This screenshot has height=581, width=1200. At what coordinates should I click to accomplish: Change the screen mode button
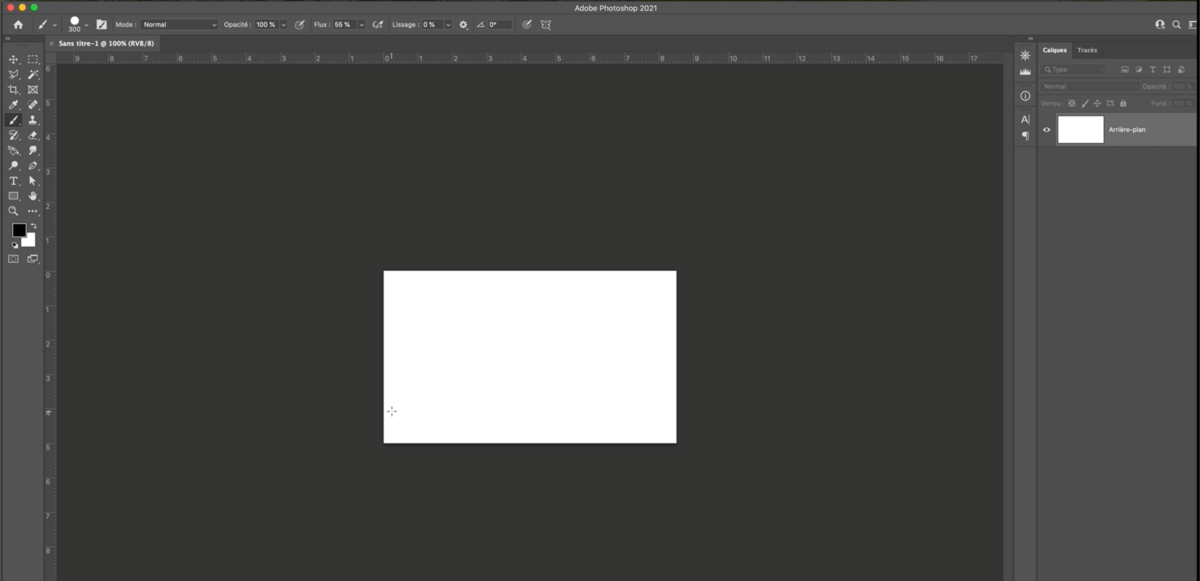click(33, 259)
